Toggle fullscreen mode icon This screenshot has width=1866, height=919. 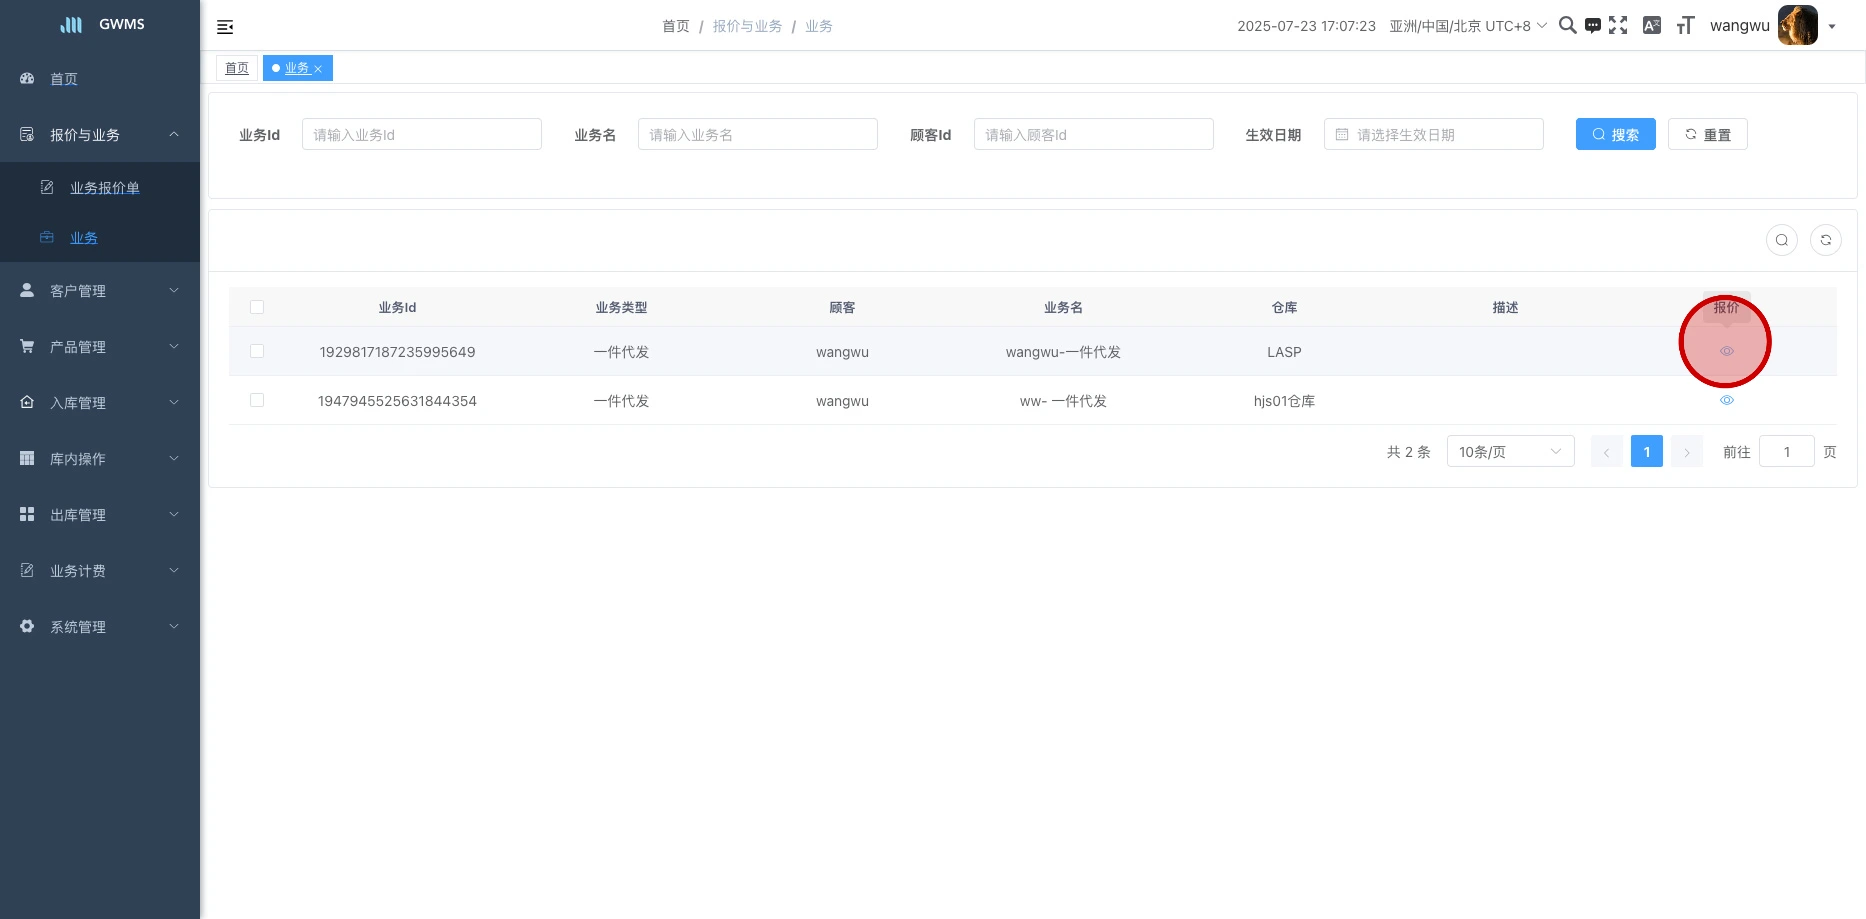tap(1618, 26)
